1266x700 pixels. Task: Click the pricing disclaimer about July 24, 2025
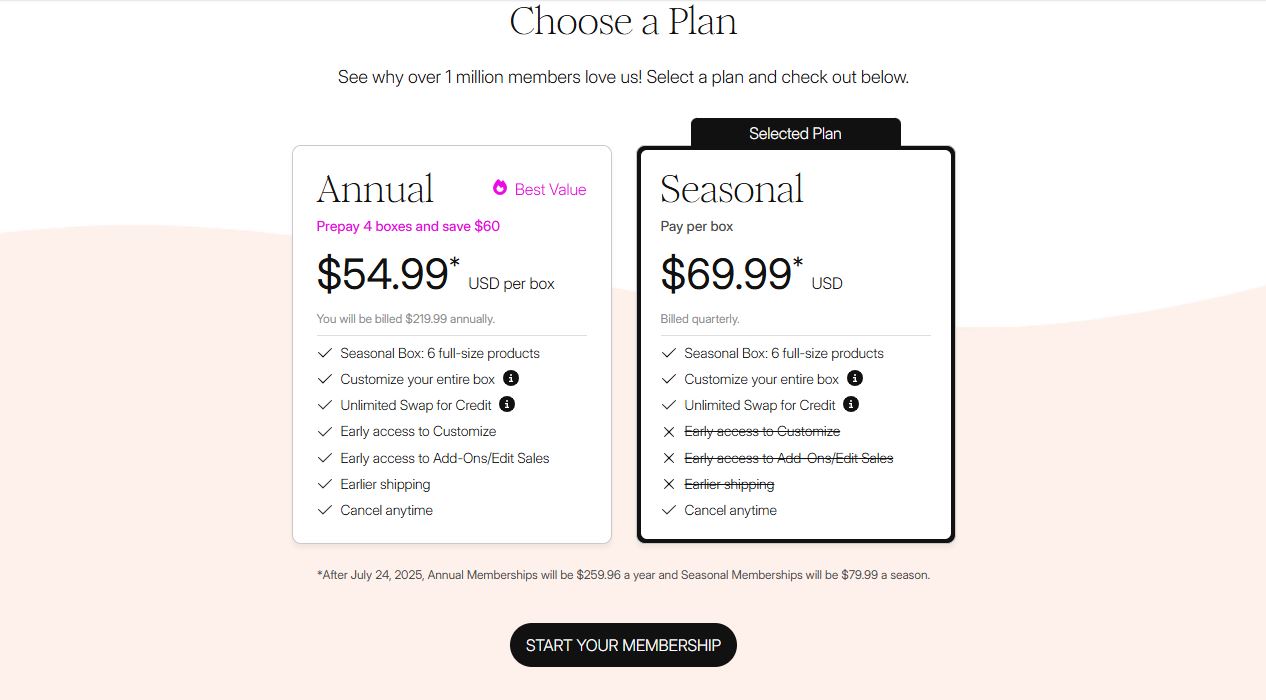(x=622, y=575)
